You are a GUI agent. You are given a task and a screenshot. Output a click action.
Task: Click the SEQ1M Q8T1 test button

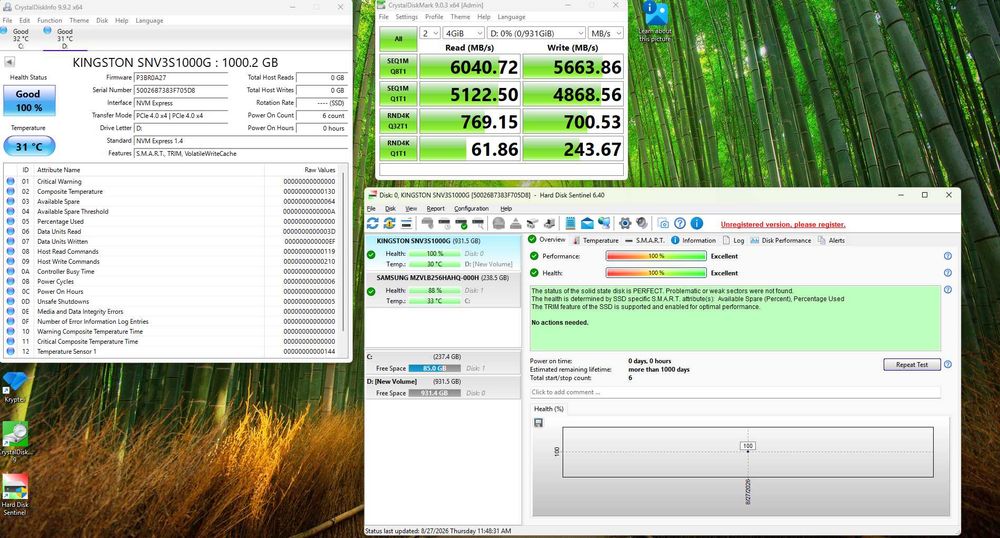point(398,66)
